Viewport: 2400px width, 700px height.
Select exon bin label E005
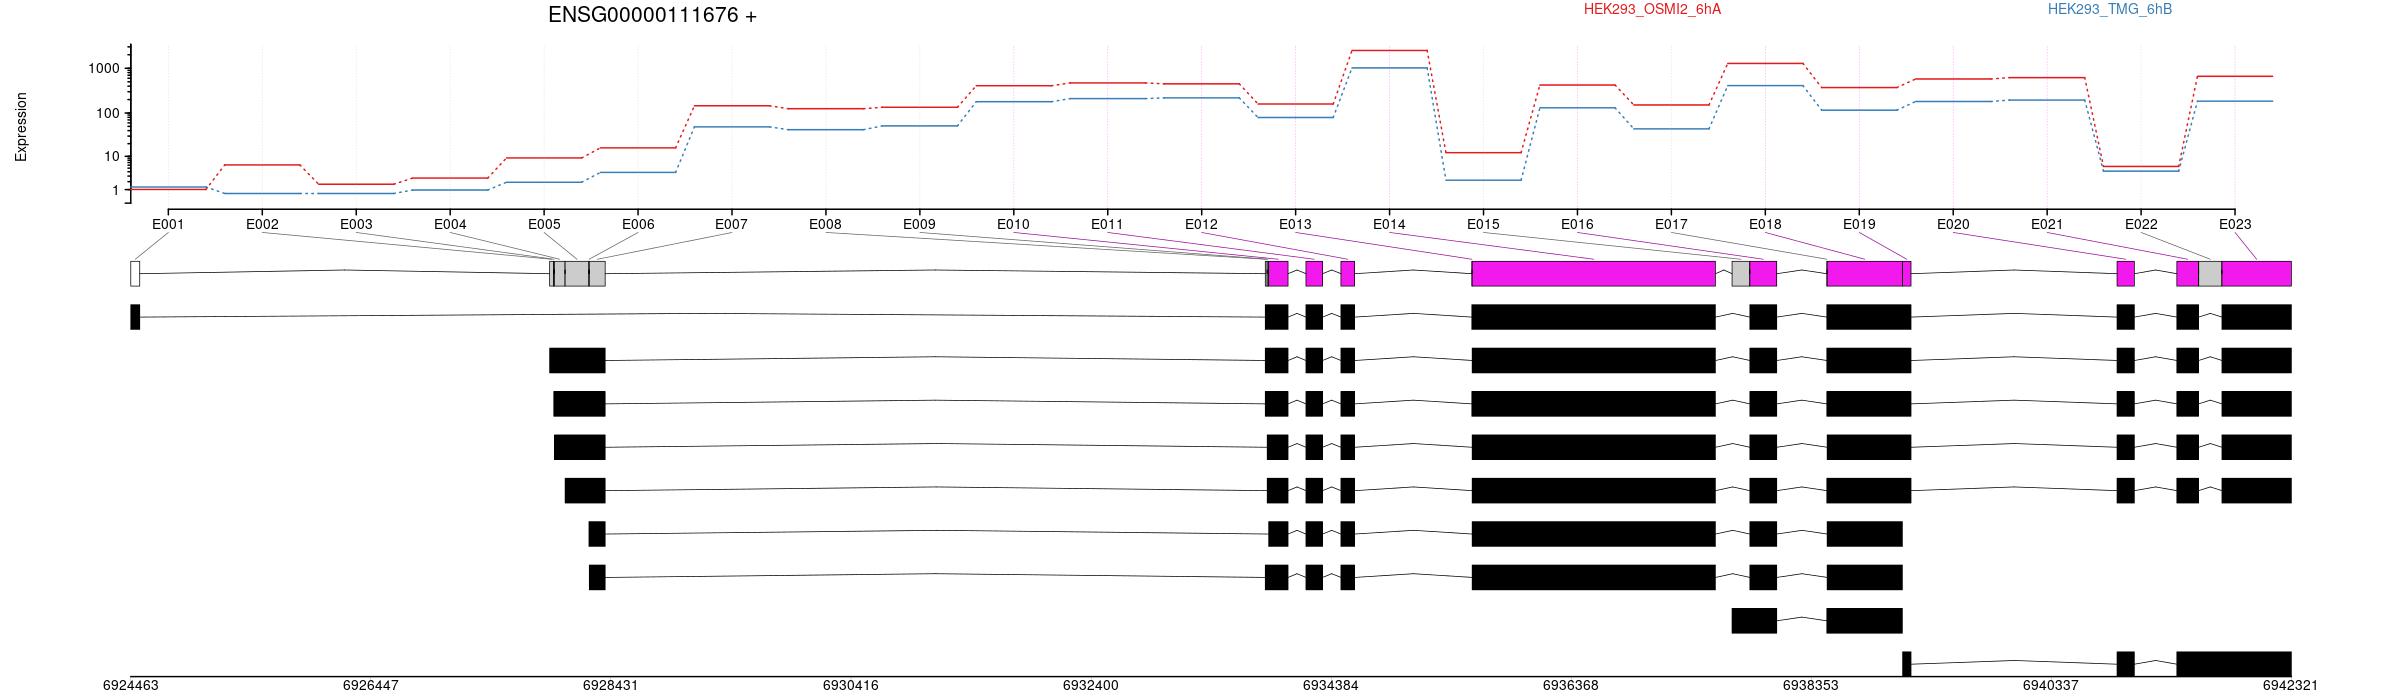(x=544, y=224)
